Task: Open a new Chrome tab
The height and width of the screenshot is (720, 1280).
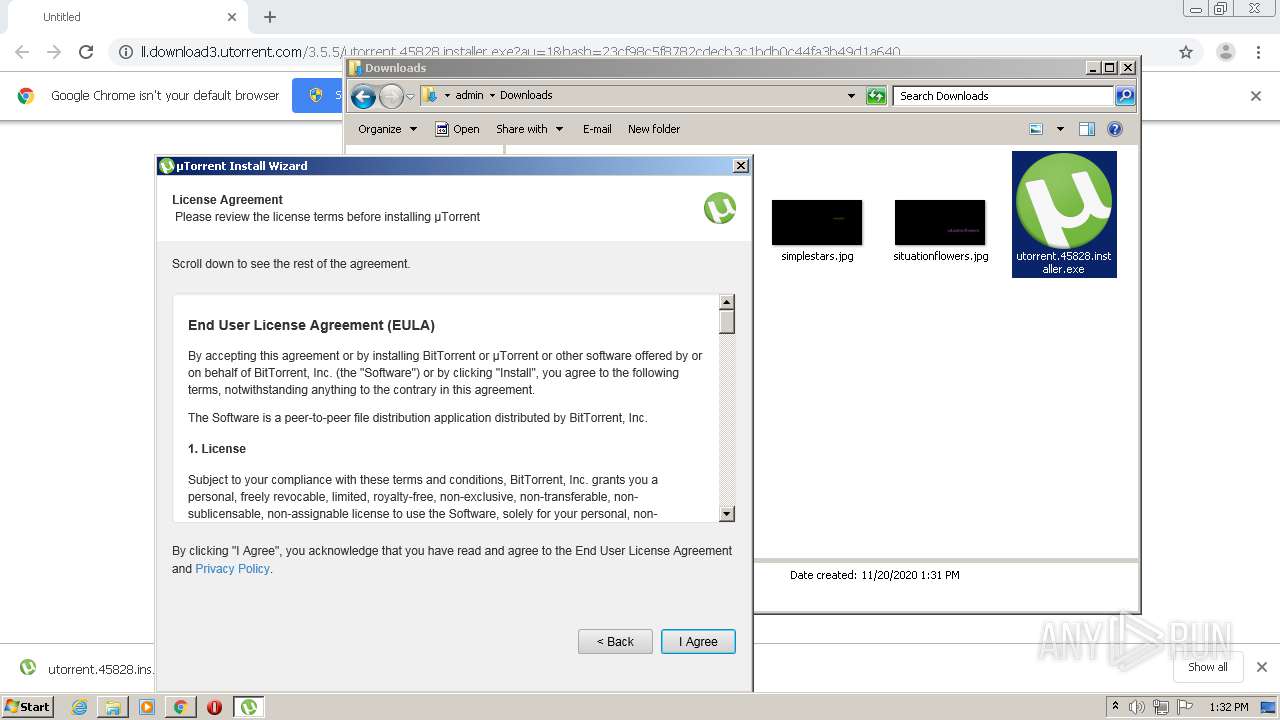Action: point(270,17)
